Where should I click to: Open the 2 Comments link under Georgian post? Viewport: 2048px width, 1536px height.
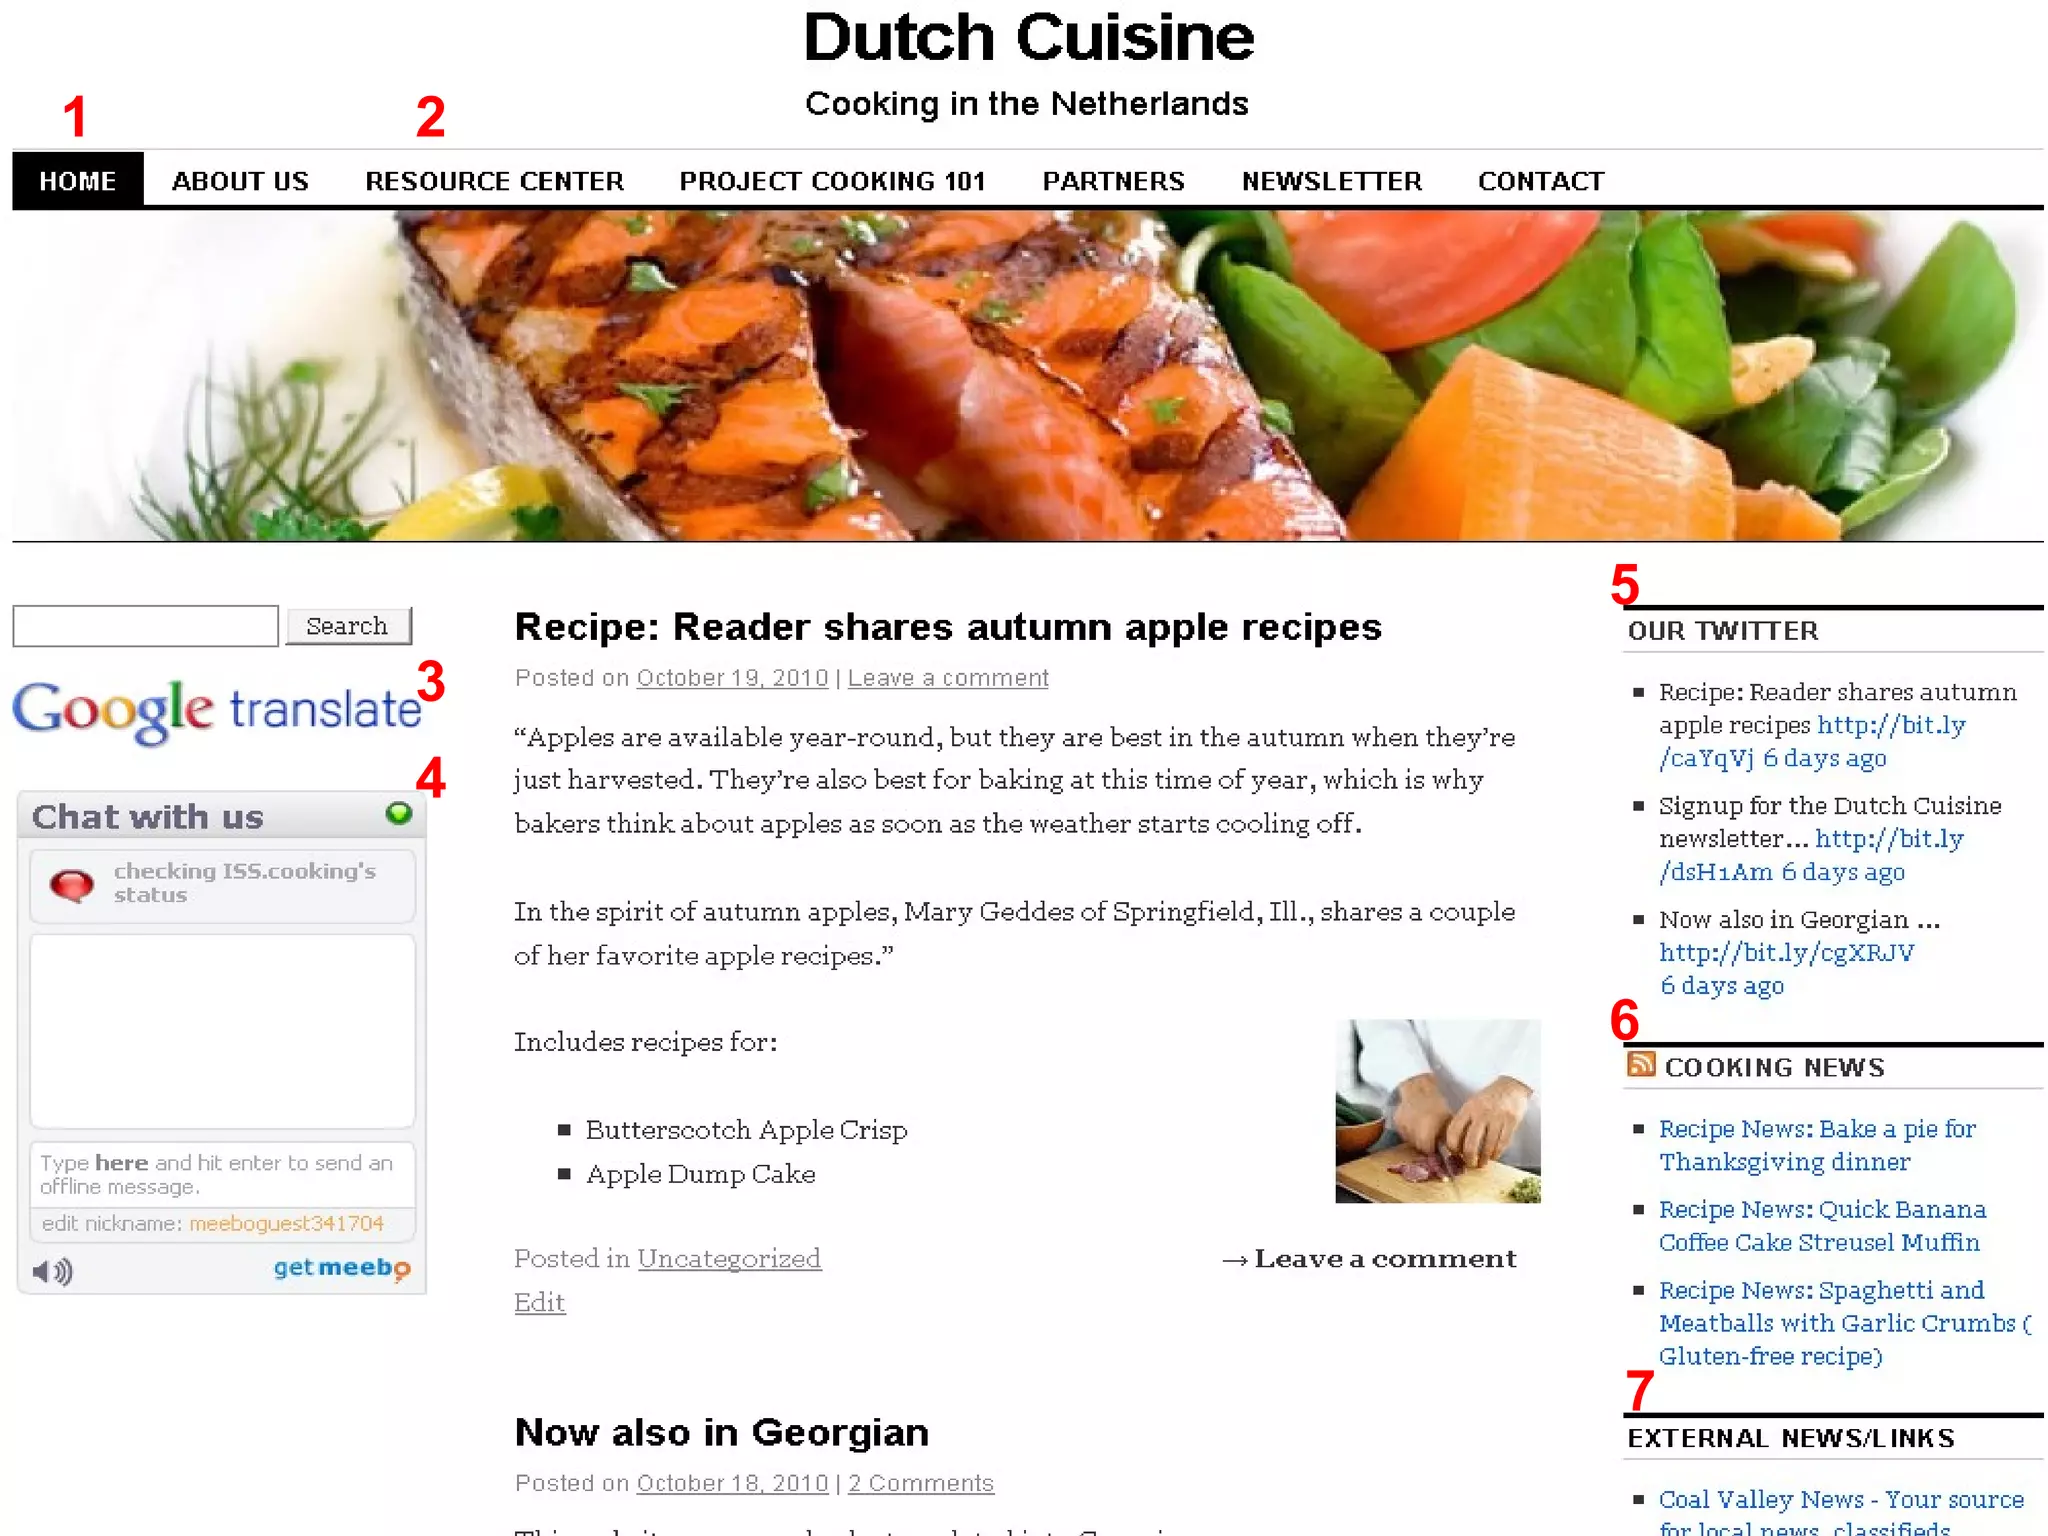[x=920, y=1483]
